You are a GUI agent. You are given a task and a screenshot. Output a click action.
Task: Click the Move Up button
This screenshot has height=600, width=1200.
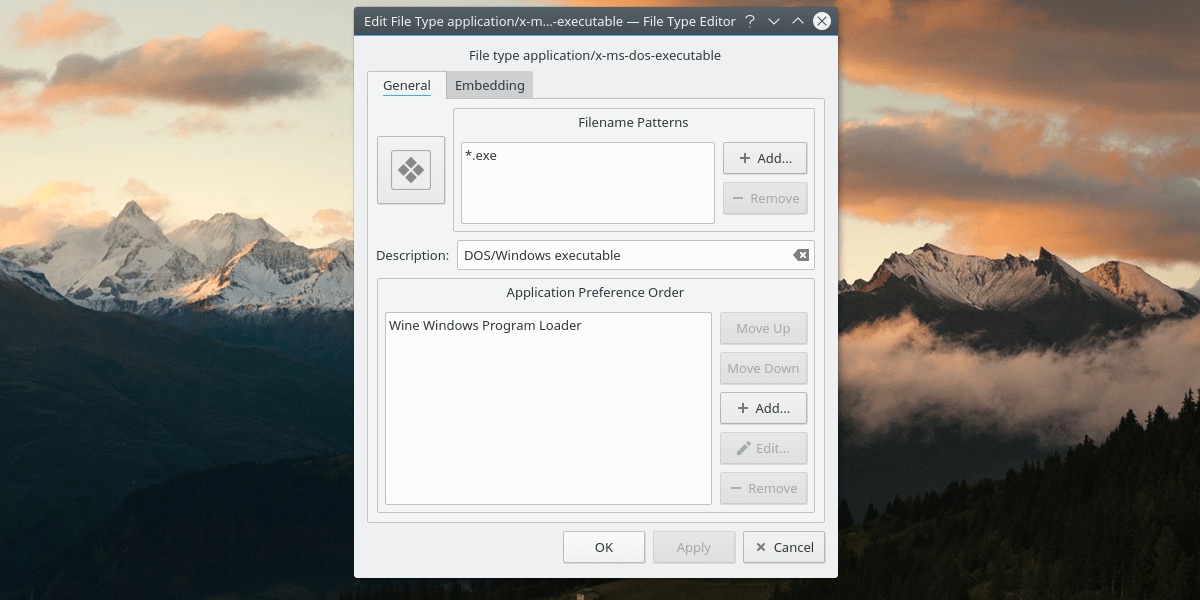[763, 328]
